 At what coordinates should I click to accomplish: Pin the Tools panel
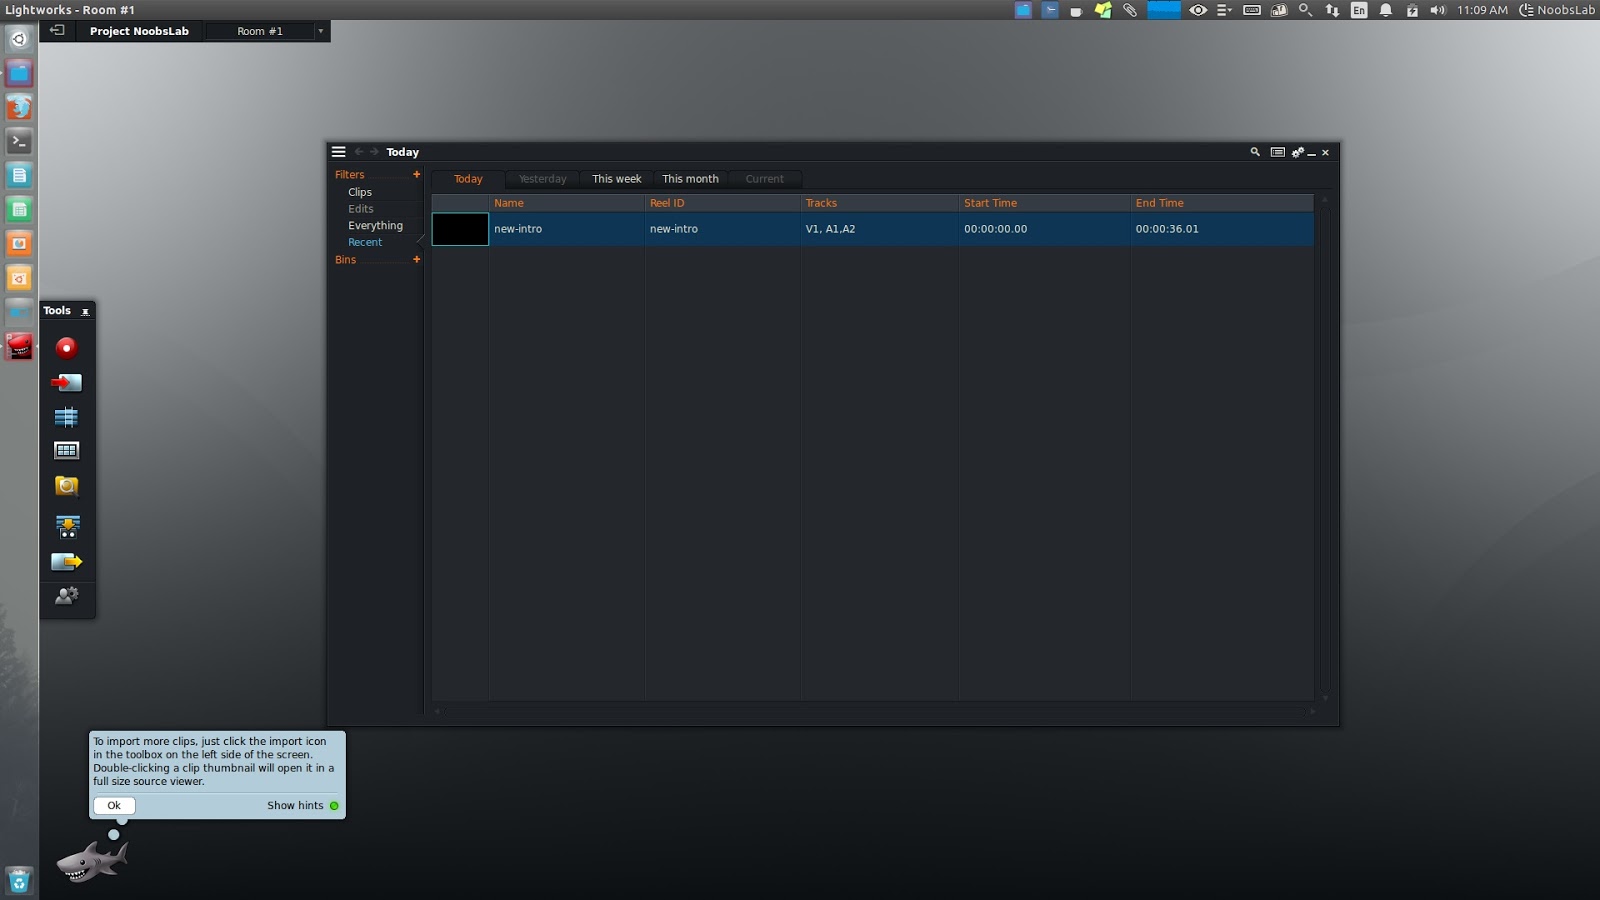(85, 311)
